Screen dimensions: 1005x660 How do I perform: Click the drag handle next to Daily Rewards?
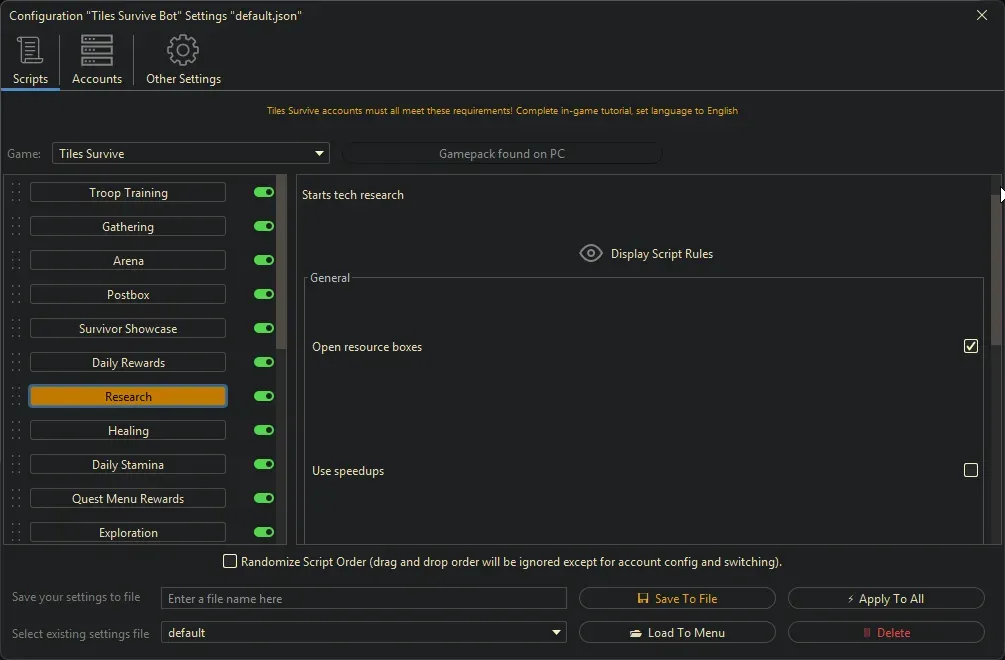pos(16,363)
